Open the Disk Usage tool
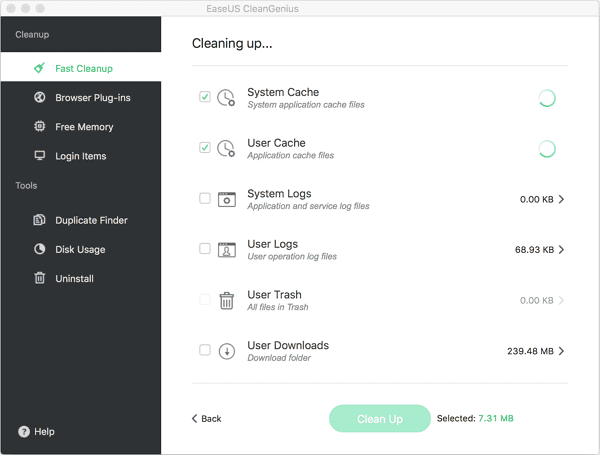Image resolution: width=600 pixels, height=455 pixels. coord(81,249)
